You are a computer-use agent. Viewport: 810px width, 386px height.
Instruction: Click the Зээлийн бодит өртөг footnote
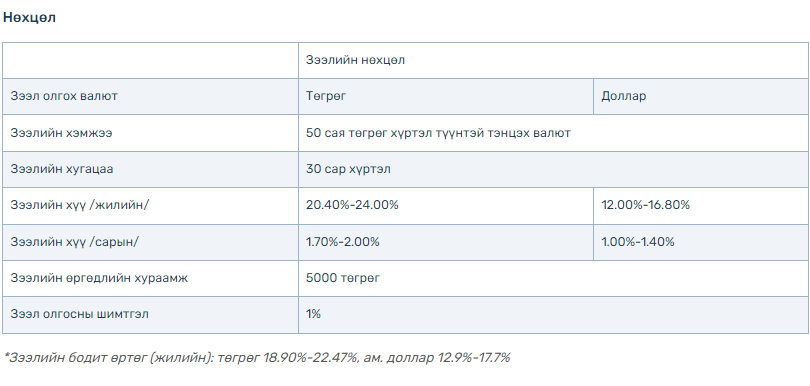(x=257, y=358)
